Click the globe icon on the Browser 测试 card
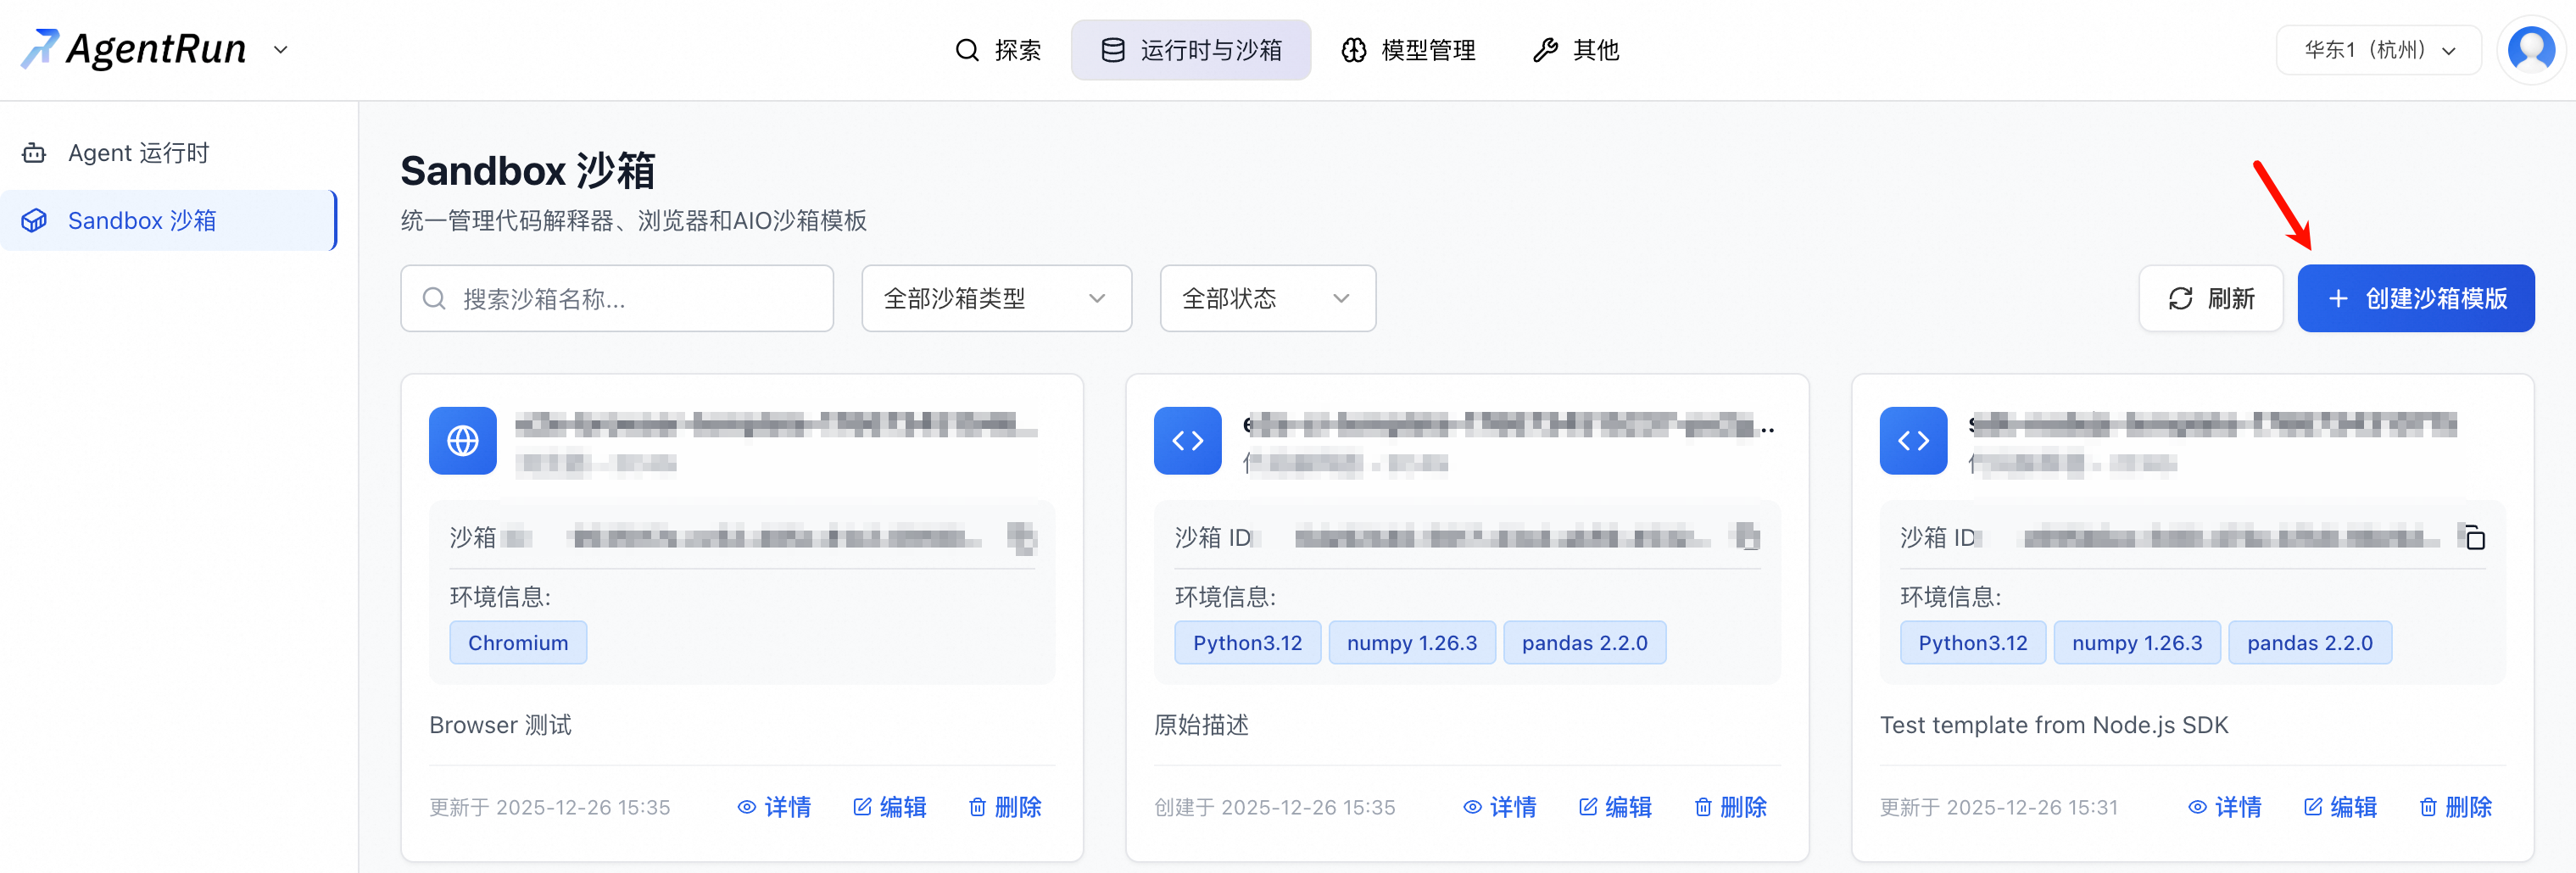Image resolution: width=2576 pixels, height=873 pixels. coord(463,441)
